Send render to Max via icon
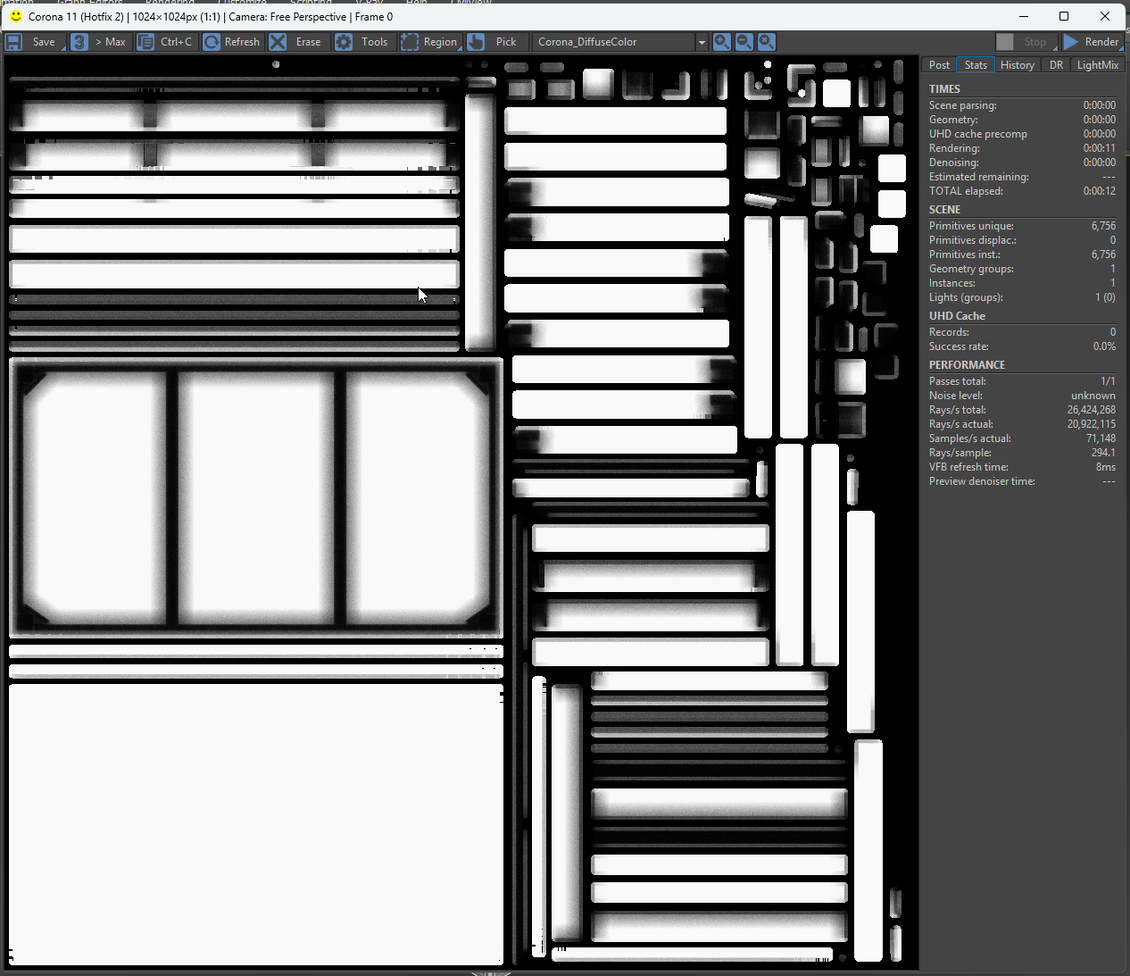Viewport: 1130px width, 976px height. pyautogui.click(x=79, y=42)
